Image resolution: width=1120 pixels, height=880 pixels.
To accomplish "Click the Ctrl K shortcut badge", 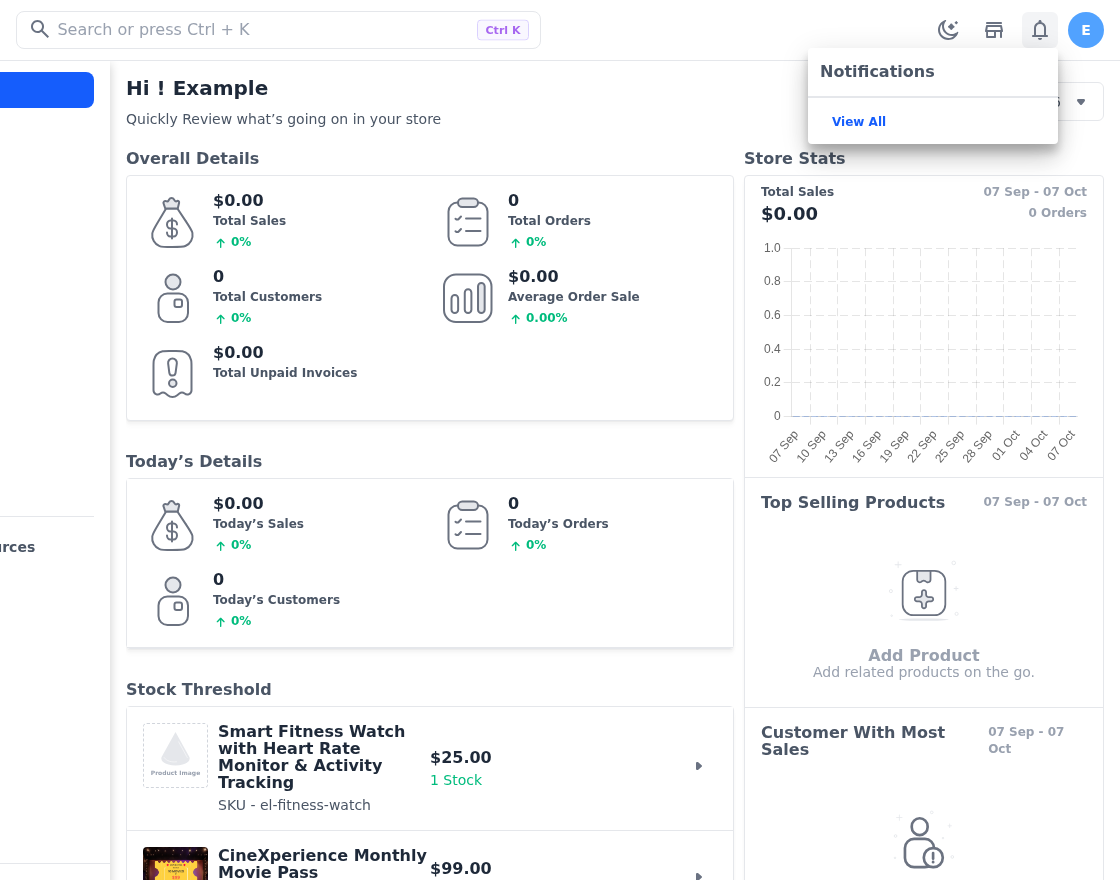I will tap(503, 30).
